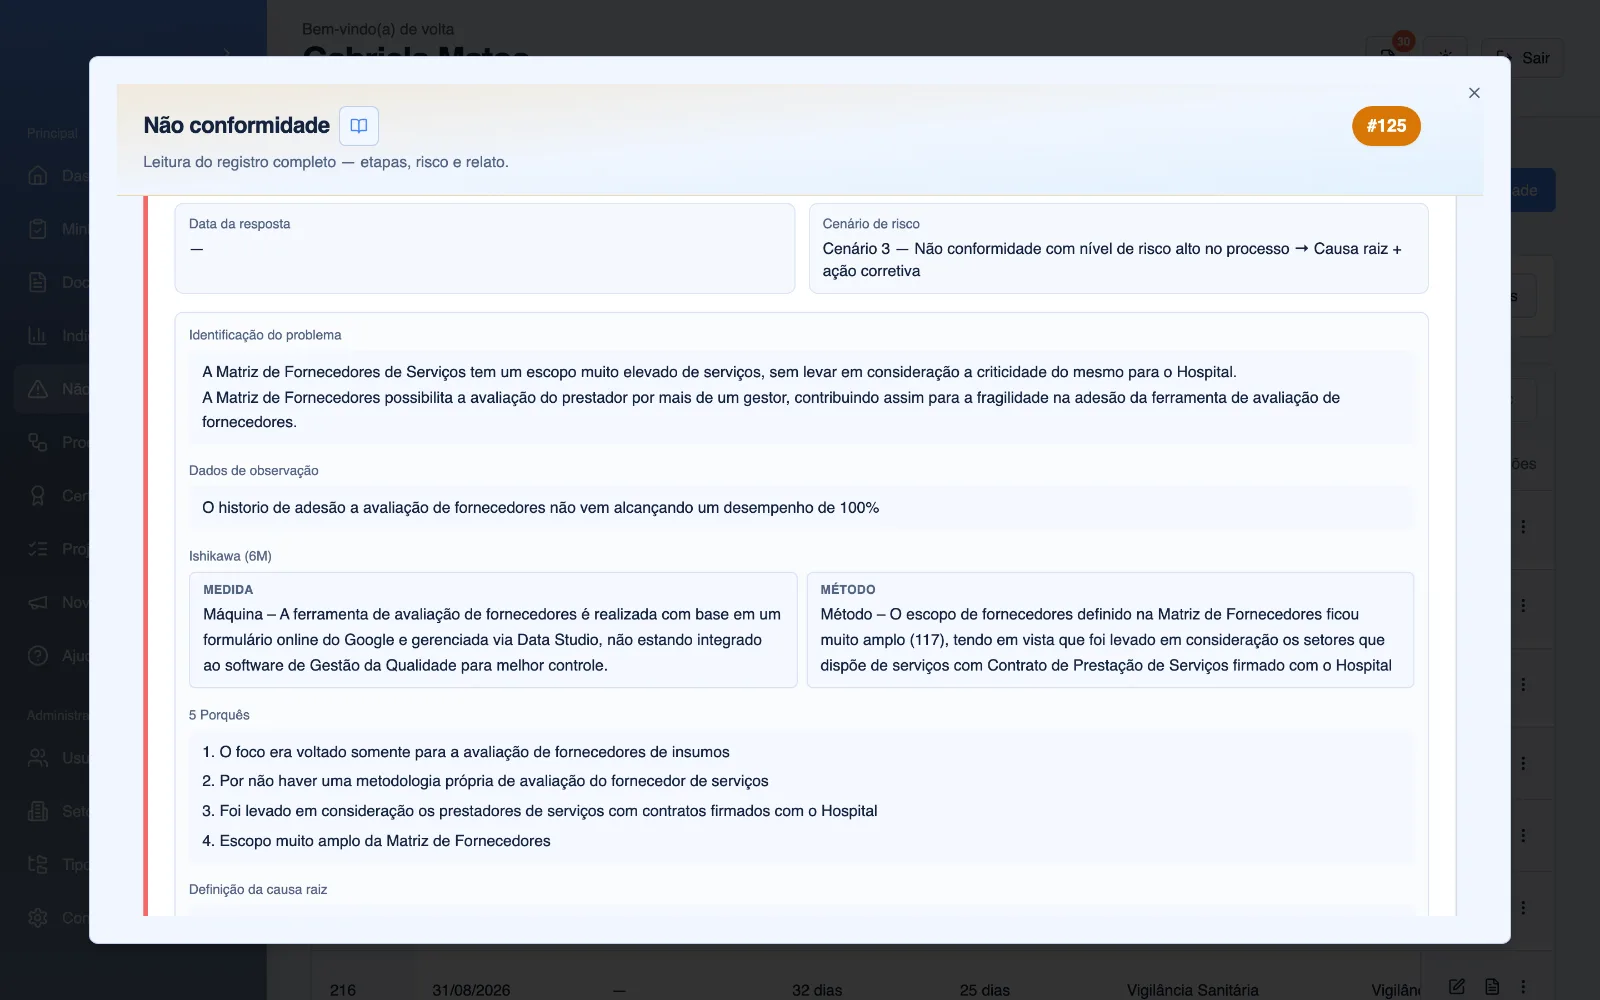Screen dimensions: 1600x1000
Task: Open the users icon under Administração
Action: pos(38,758)
